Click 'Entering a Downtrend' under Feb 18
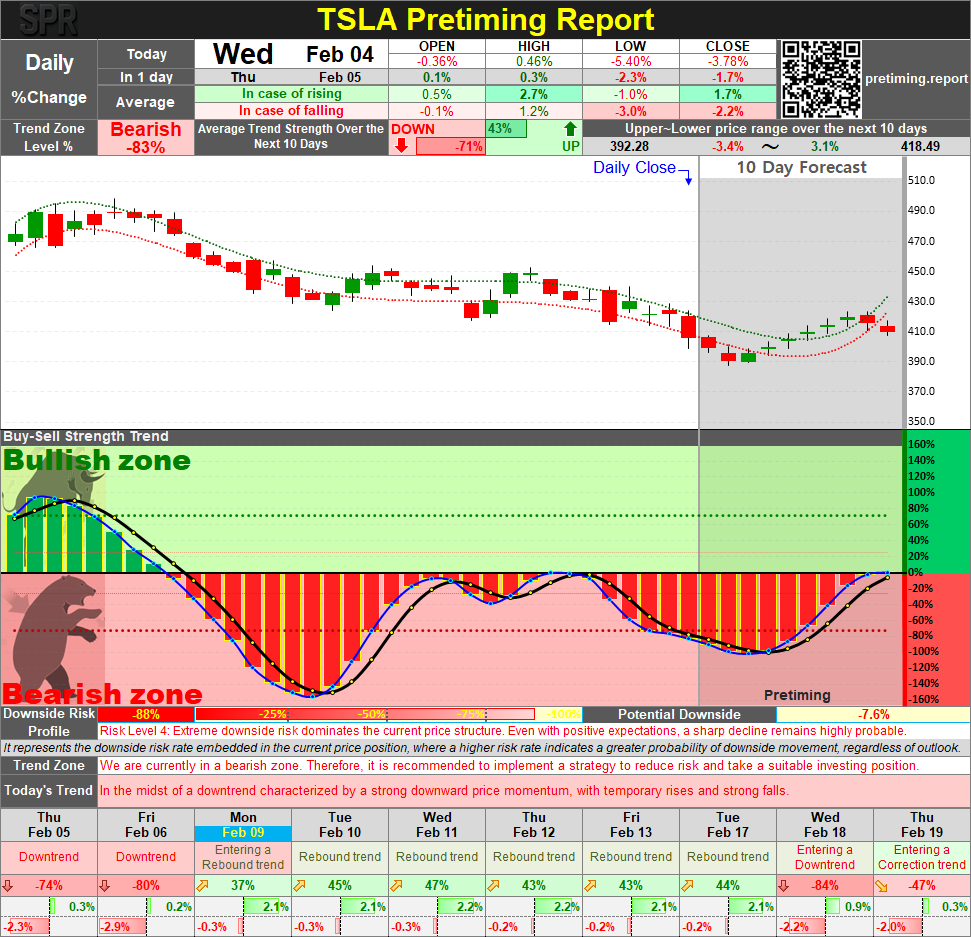 825,857
